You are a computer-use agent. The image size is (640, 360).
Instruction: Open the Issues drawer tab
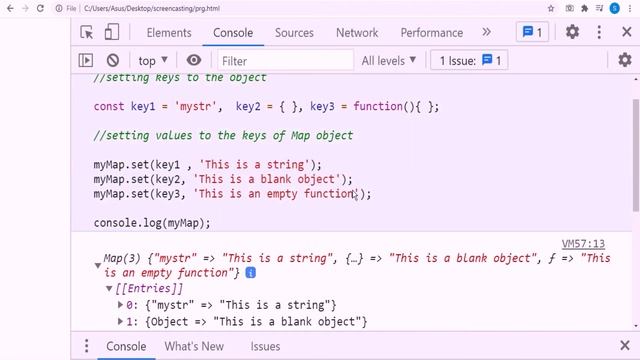(265, 346)
